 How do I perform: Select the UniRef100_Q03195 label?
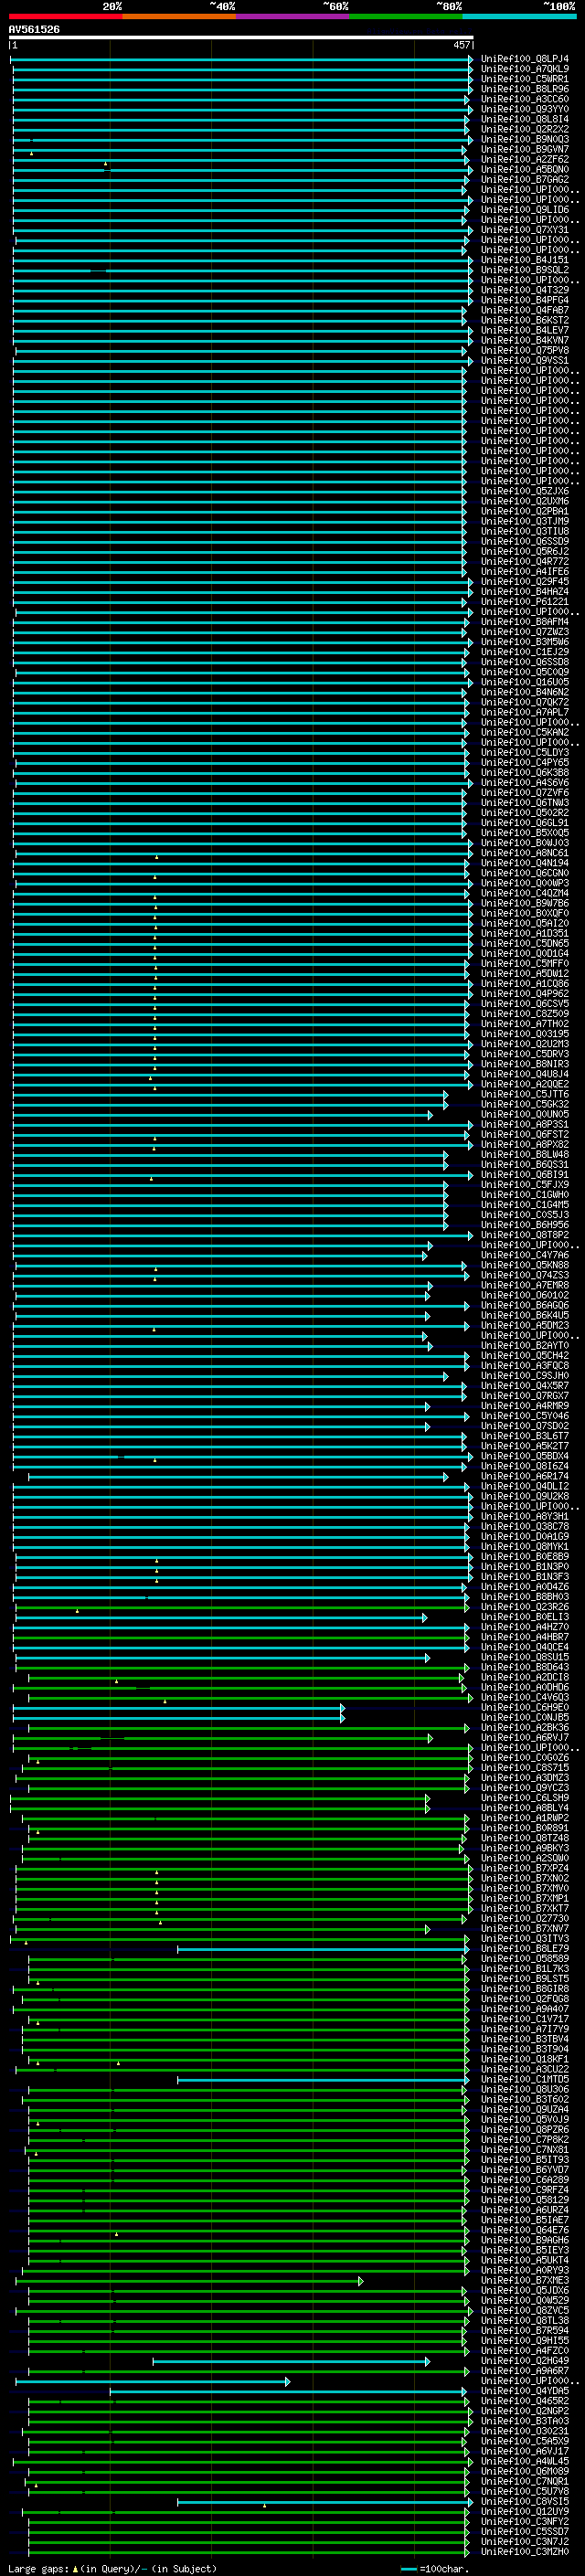click(x=525, y=1034)
